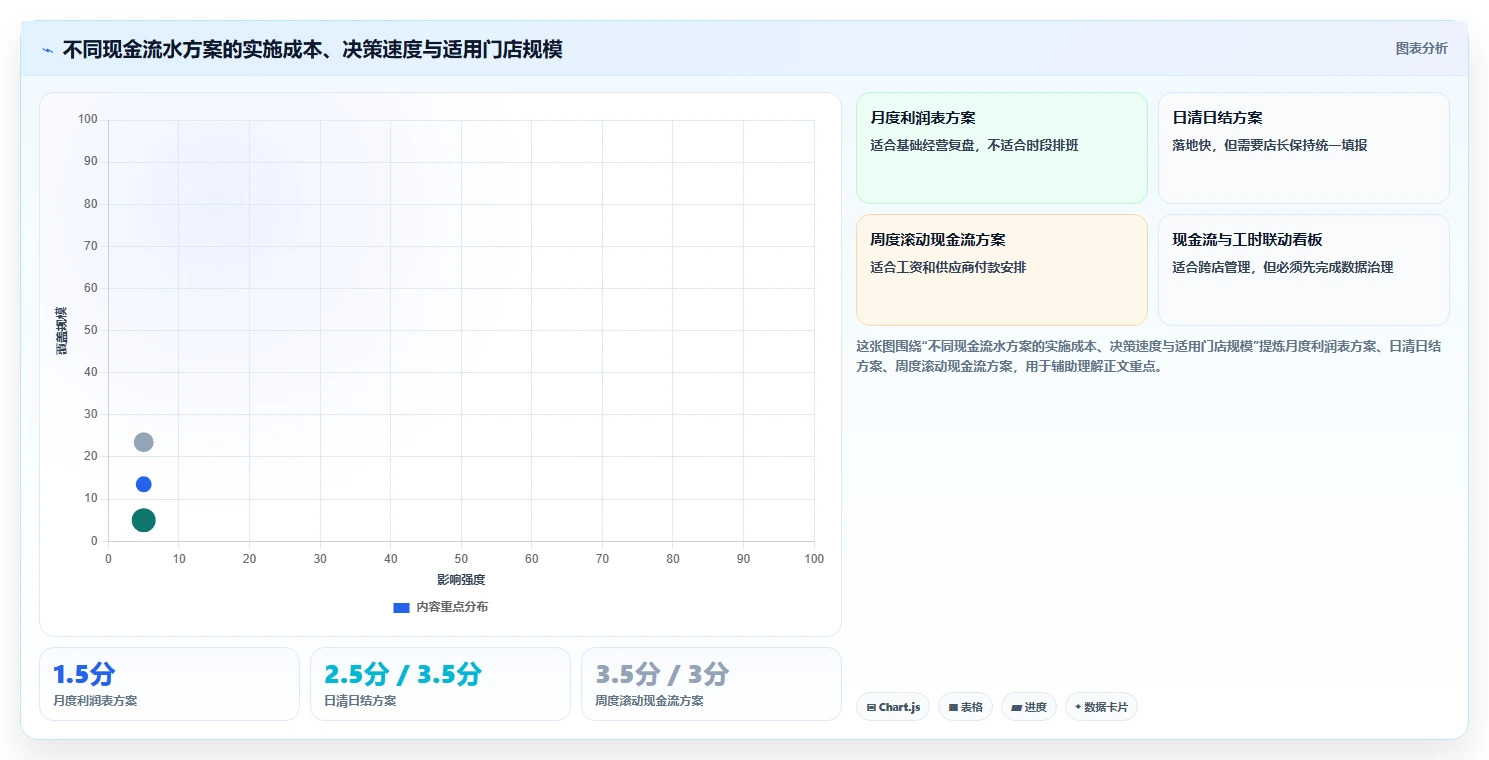
Task: Click the lightning icon beside the title
Action: (47, 50)
